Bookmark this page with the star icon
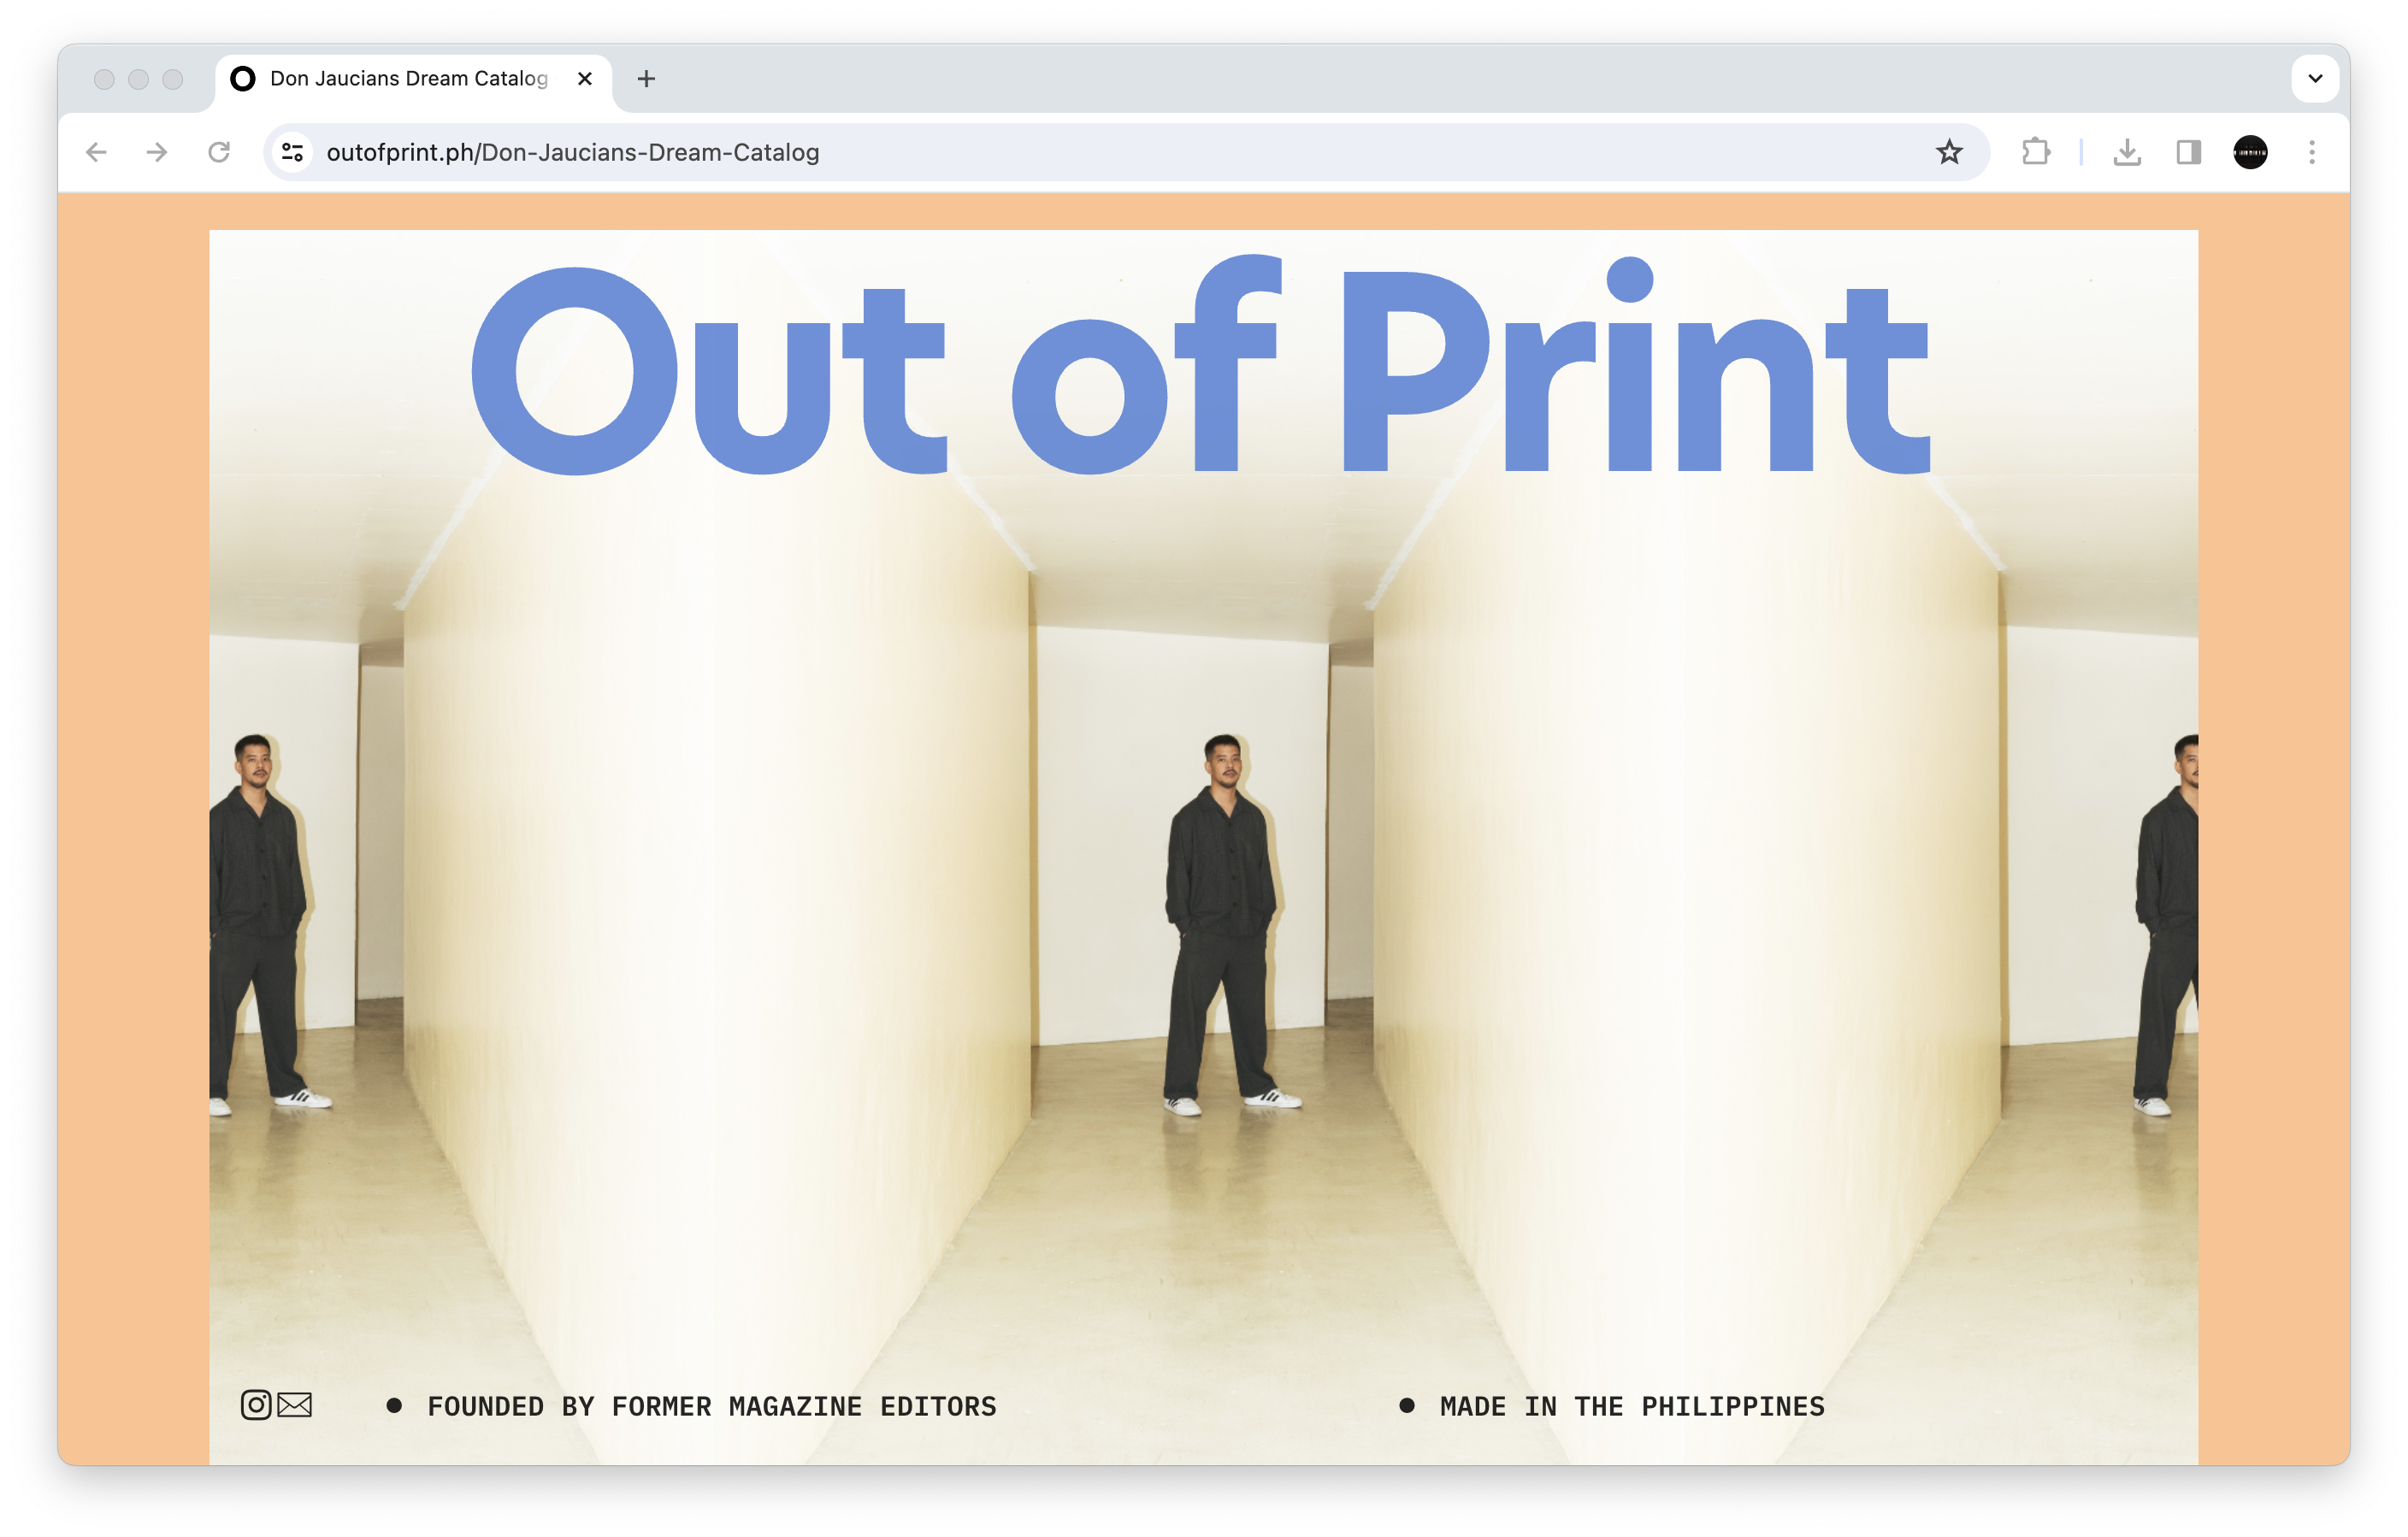 click(1949, 152)
